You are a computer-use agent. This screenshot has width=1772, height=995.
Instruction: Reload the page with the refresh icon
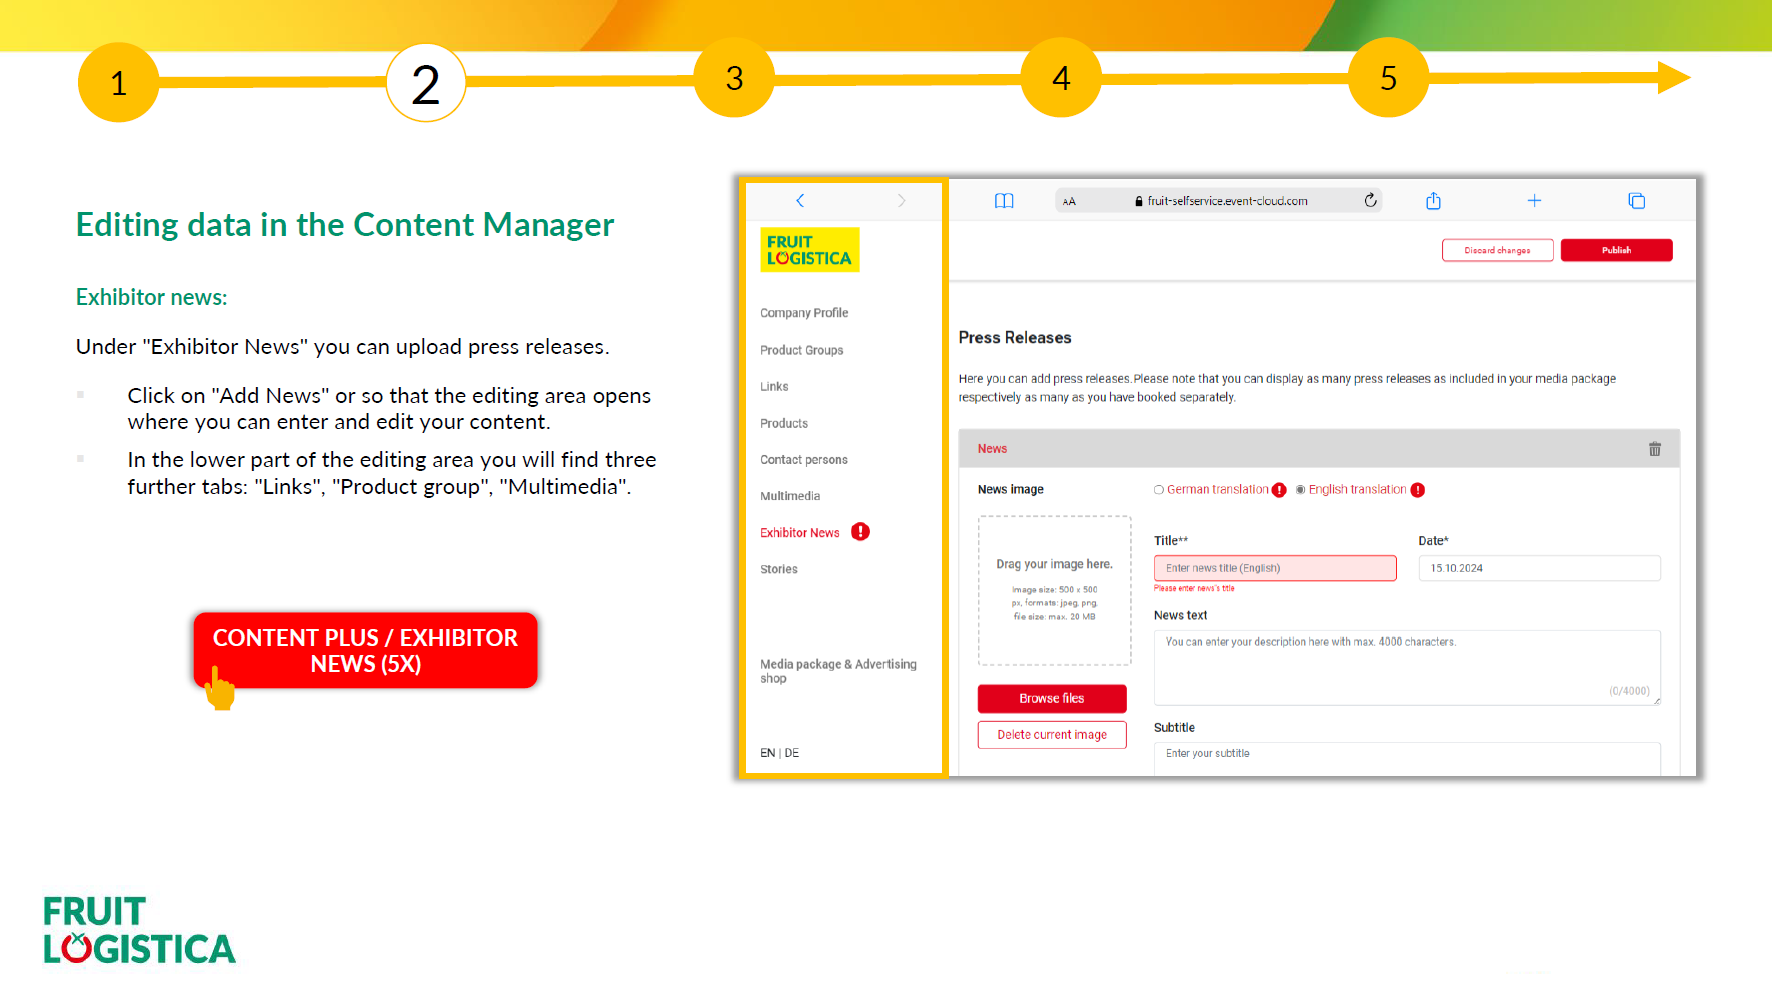coord(1371,200)
